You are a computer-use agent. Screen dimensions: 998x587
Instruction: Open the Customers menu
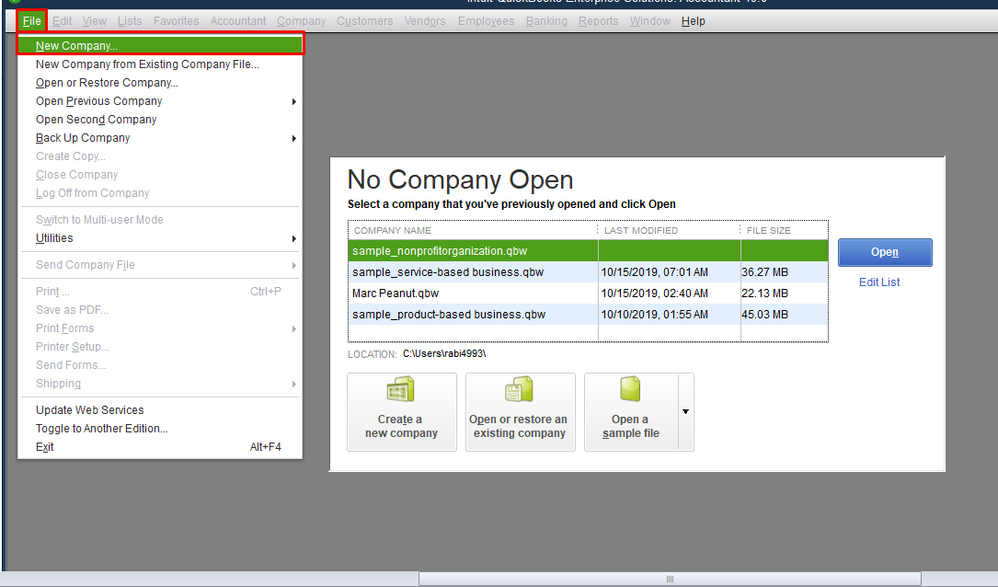[365, 21]
